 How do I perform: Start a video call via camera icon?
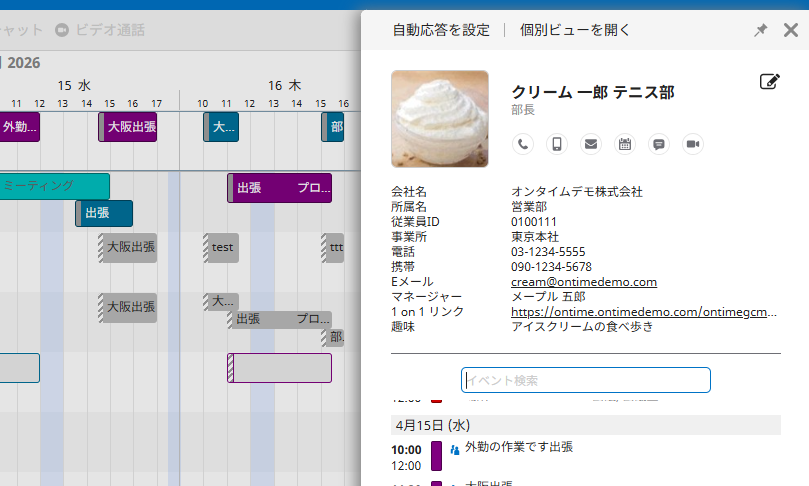[x=692, y=144]
